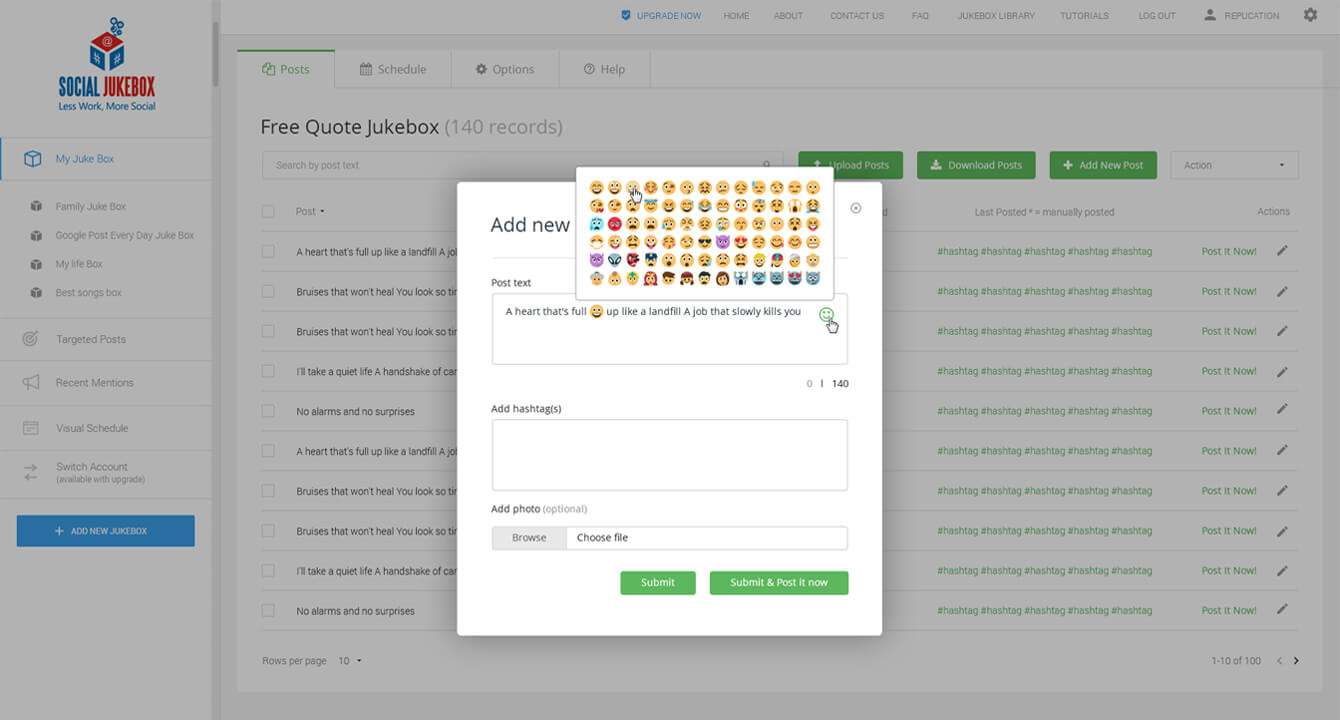This screenshot has width=1340, height=720.
Task: Click the Add New Post button
Action: 1103,165
